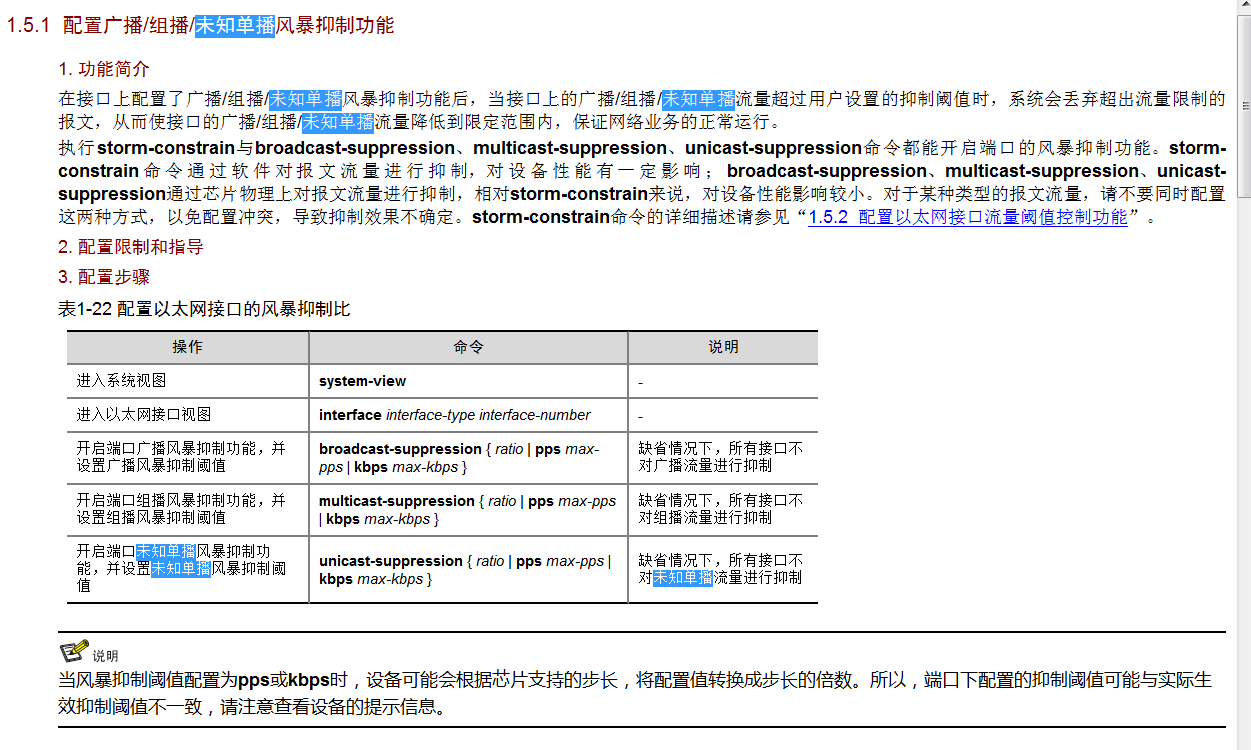Click the 开启端口组播风暴抑制功能 operation cell
Screen dimensions: 1251x750
coord(188,510)
